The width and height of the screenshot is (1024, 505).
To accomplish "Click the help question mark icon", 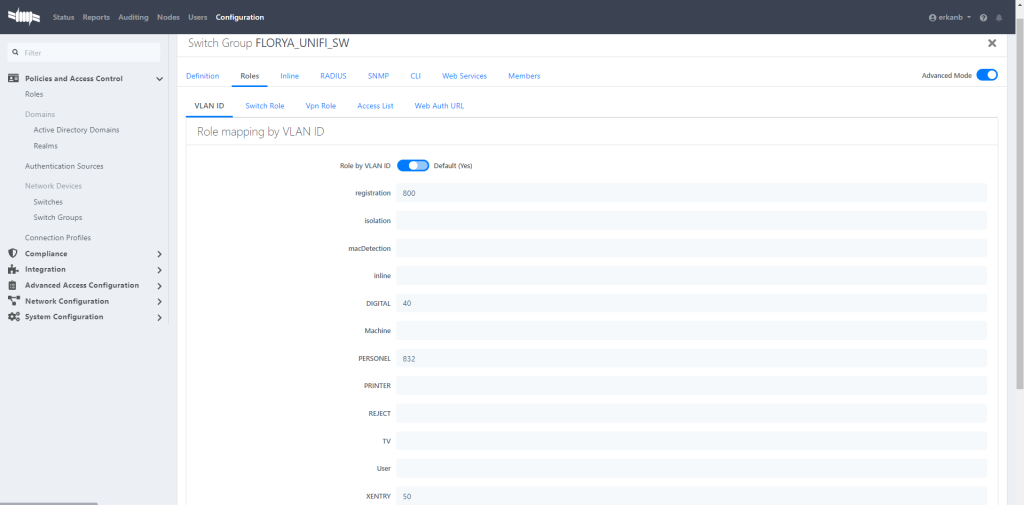I will (x=983, y=18).
